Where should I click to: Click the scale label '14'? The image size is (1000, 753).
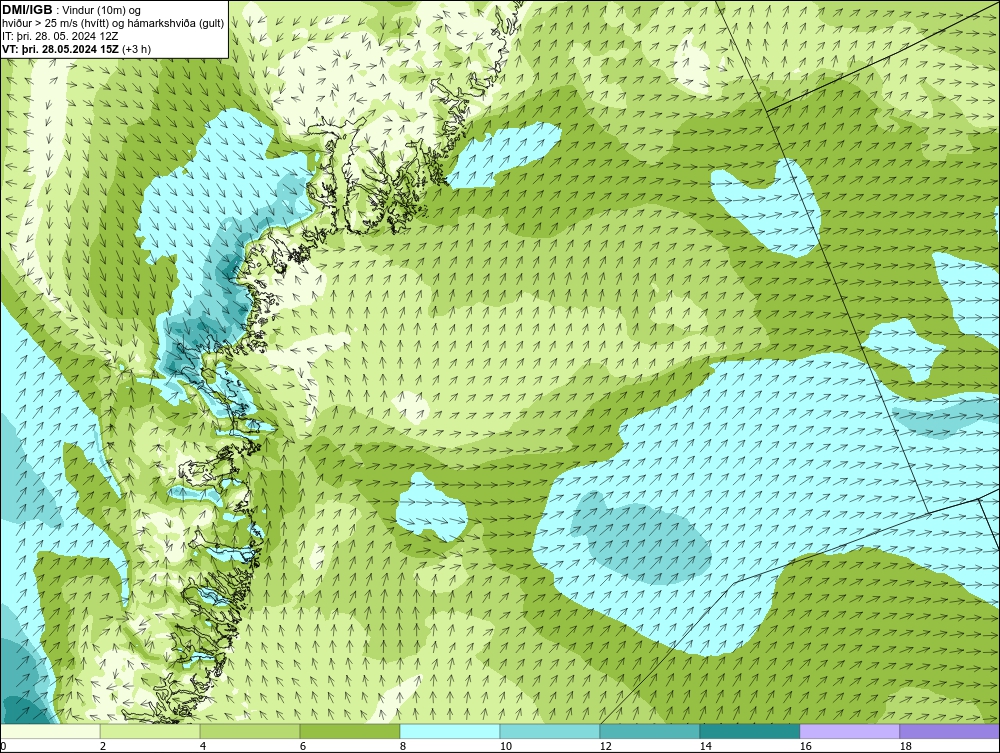tap(705, 746)
